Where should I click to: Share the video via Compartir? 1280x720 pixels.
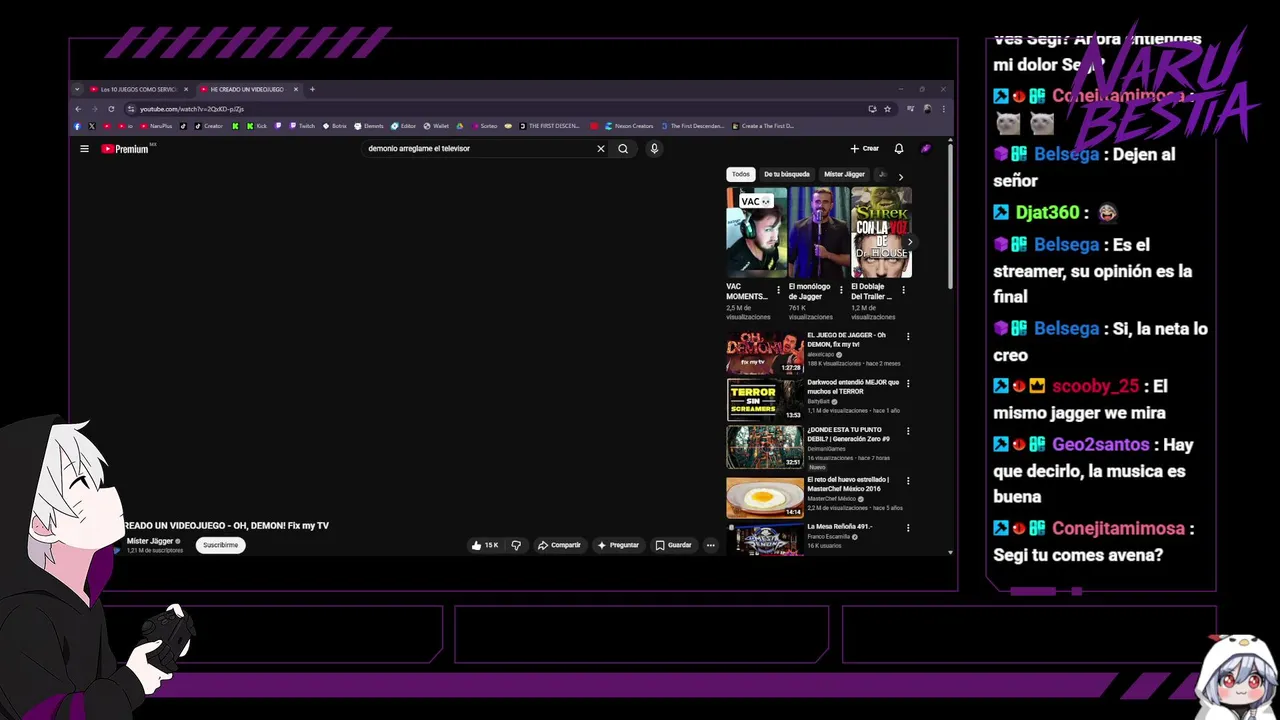(559, 545)
